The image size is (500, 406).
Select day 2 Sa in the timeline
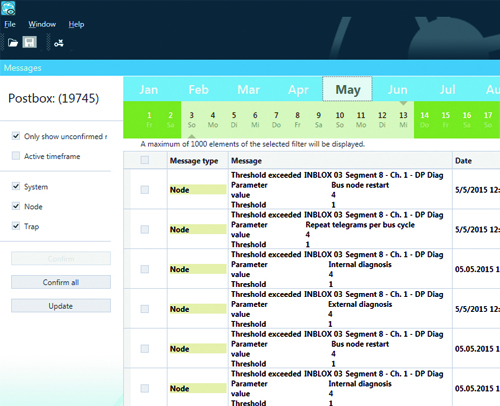[170, 119]
